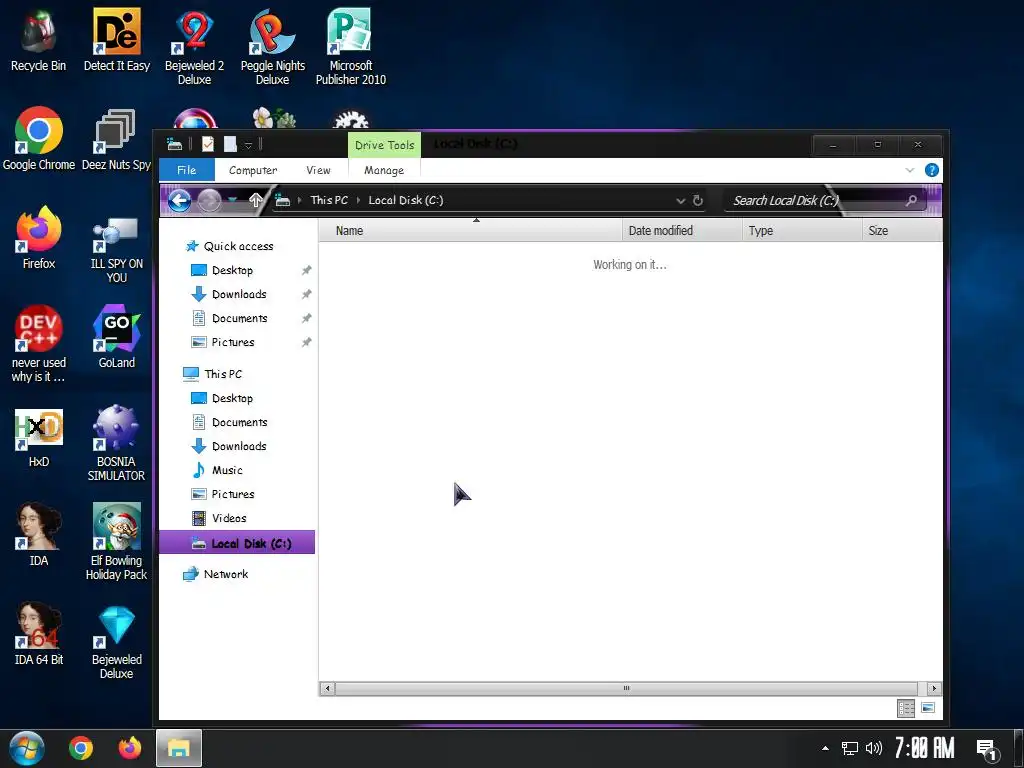Click horizontal scrollbar left arrow
Screen dimensions: 1024x768
pos(327,688)
